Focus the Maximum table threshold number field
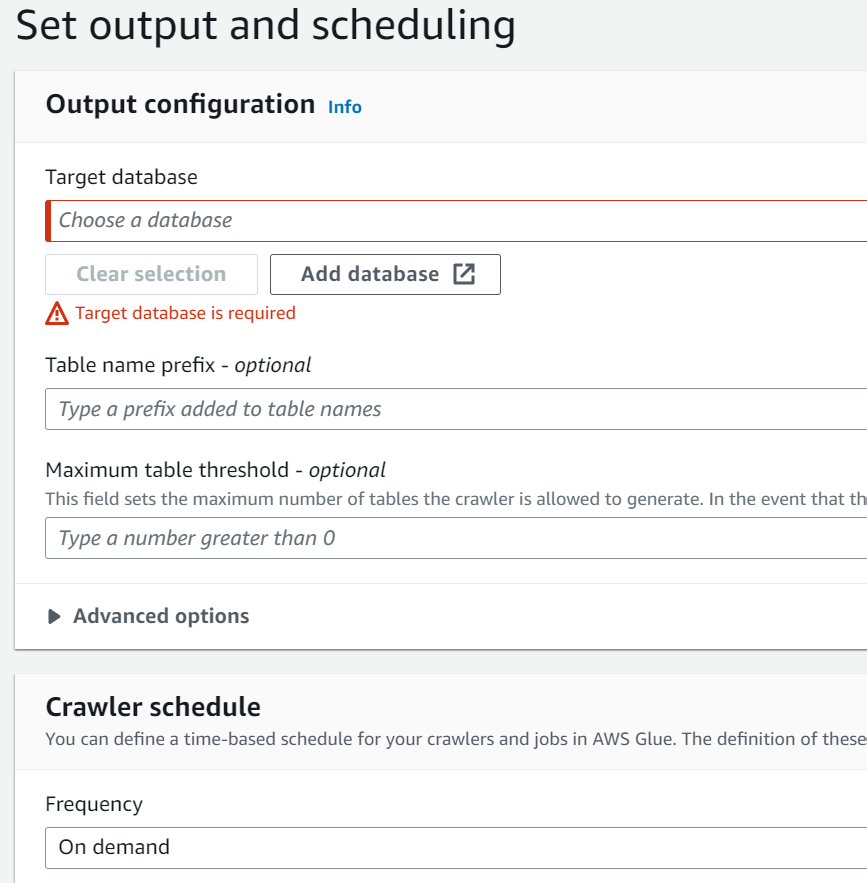Screen dimensions: 867x883 (x=456, y=538)
